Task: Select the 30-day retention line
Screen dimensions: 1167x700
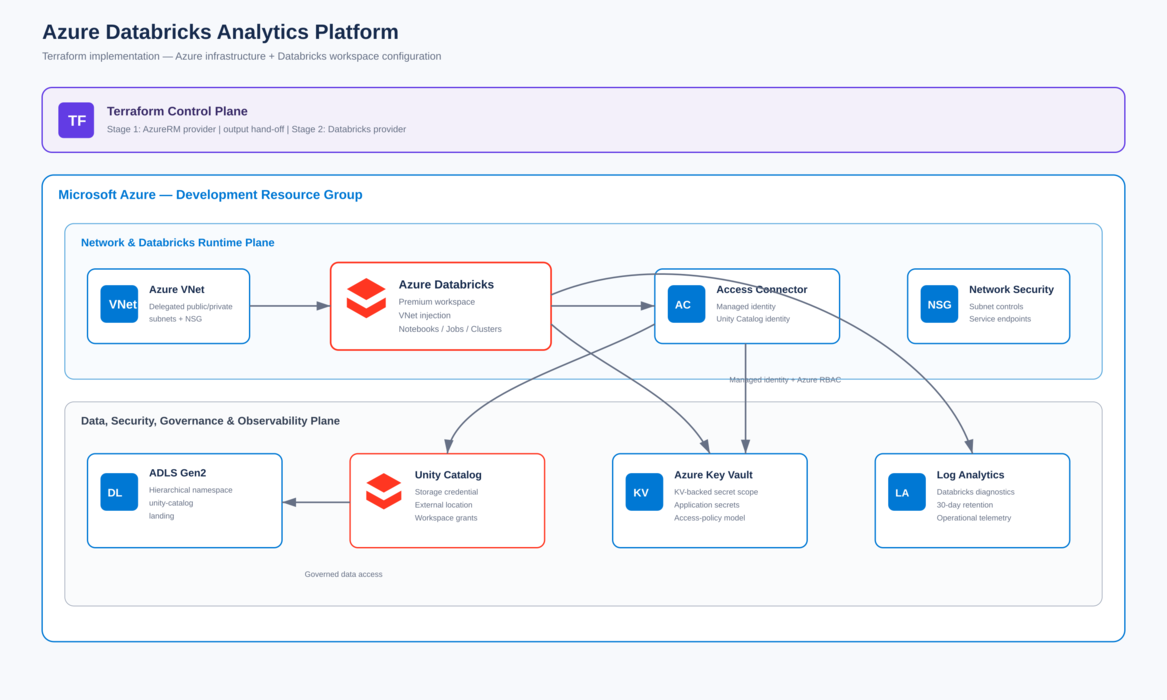Action: coord(965,505)
